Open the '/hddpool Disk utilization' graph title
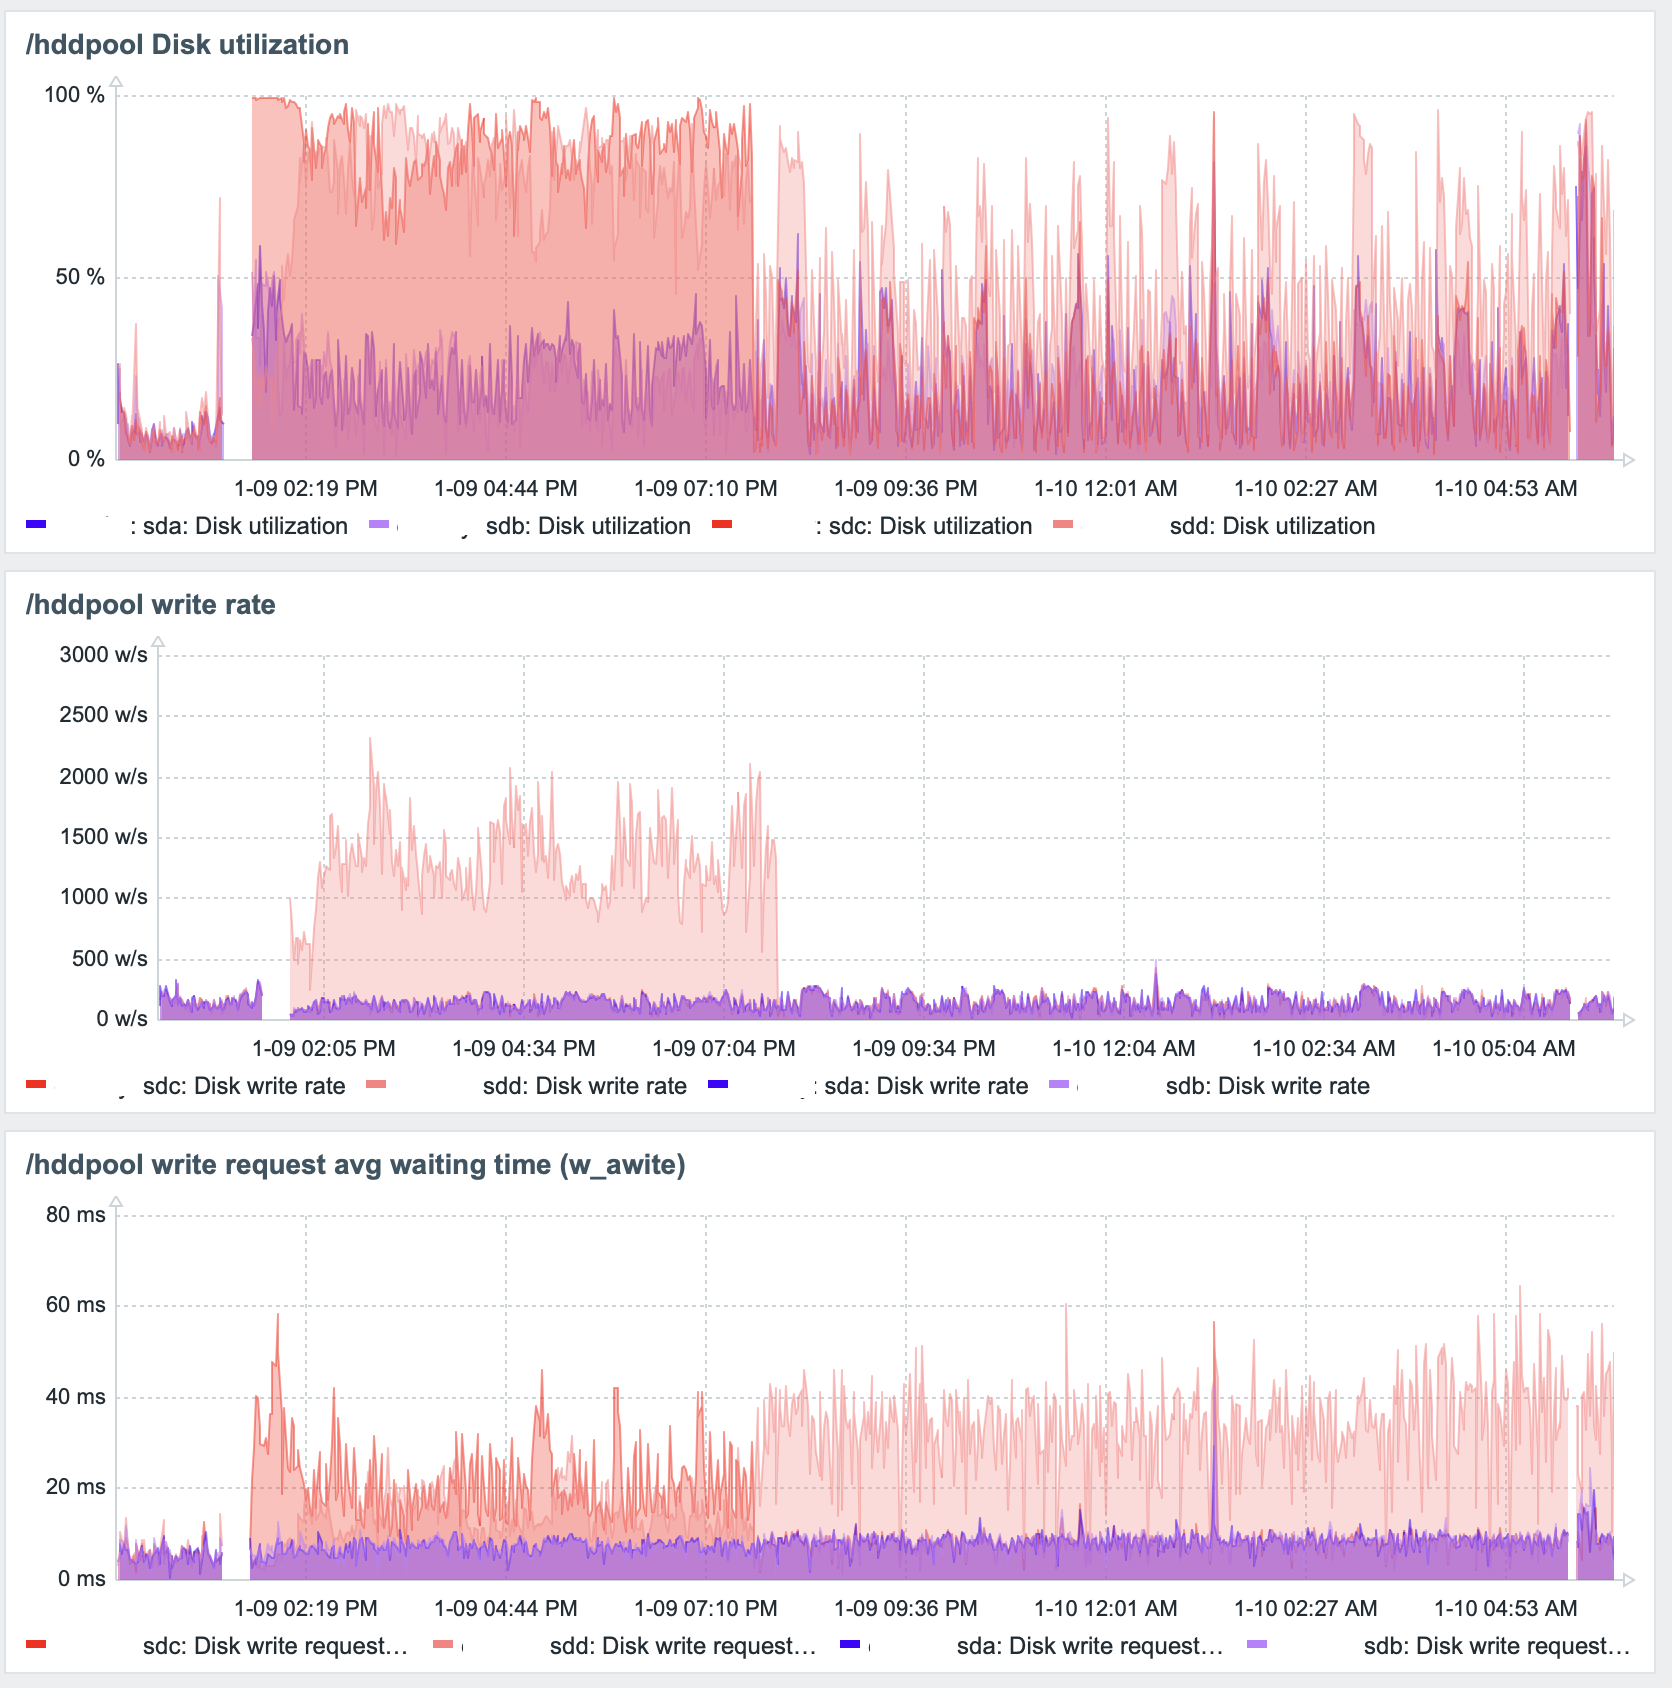This screenshot has width=1672, height=1688. click(187, 45)
